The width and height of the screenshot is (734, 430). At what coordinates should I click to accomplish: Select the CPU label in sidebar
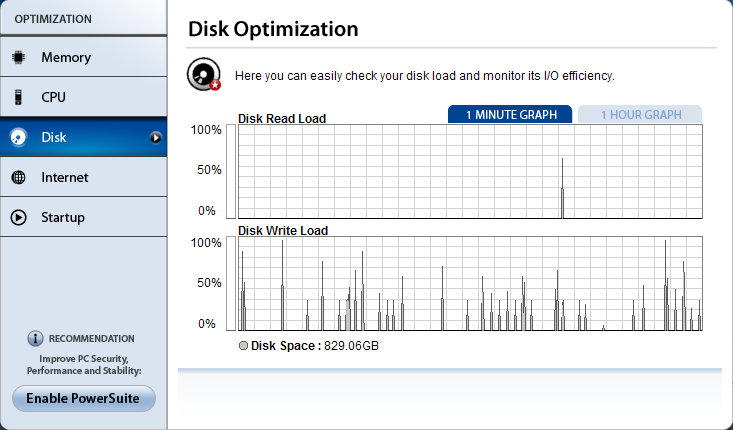coord(53,97)
